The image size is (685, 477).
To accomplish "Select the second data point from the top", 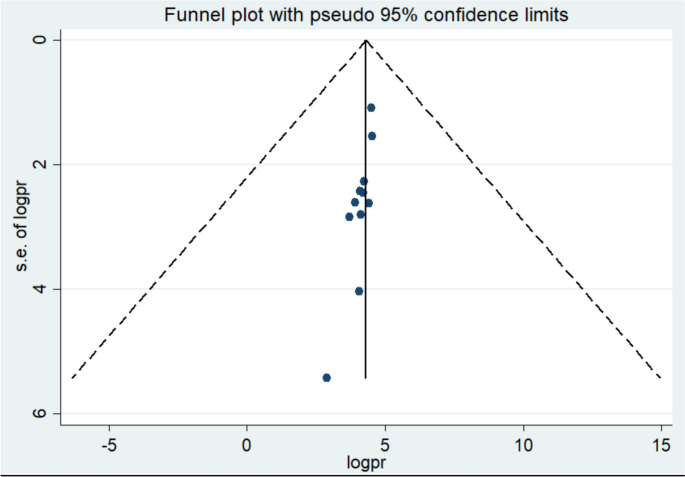I will point(372,135).
